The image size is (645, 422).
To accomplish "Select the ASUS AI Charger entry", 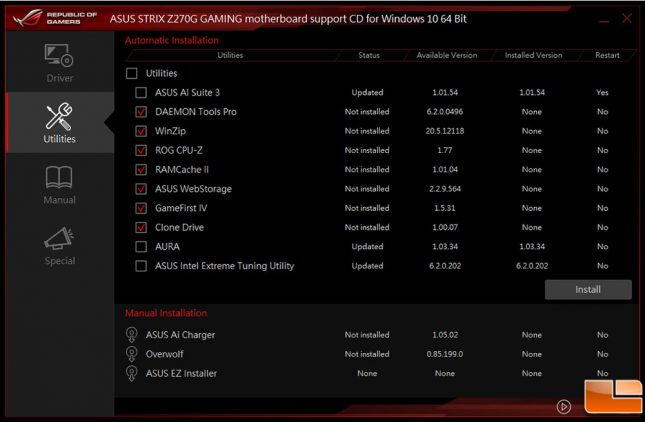I will coord(180,335).
